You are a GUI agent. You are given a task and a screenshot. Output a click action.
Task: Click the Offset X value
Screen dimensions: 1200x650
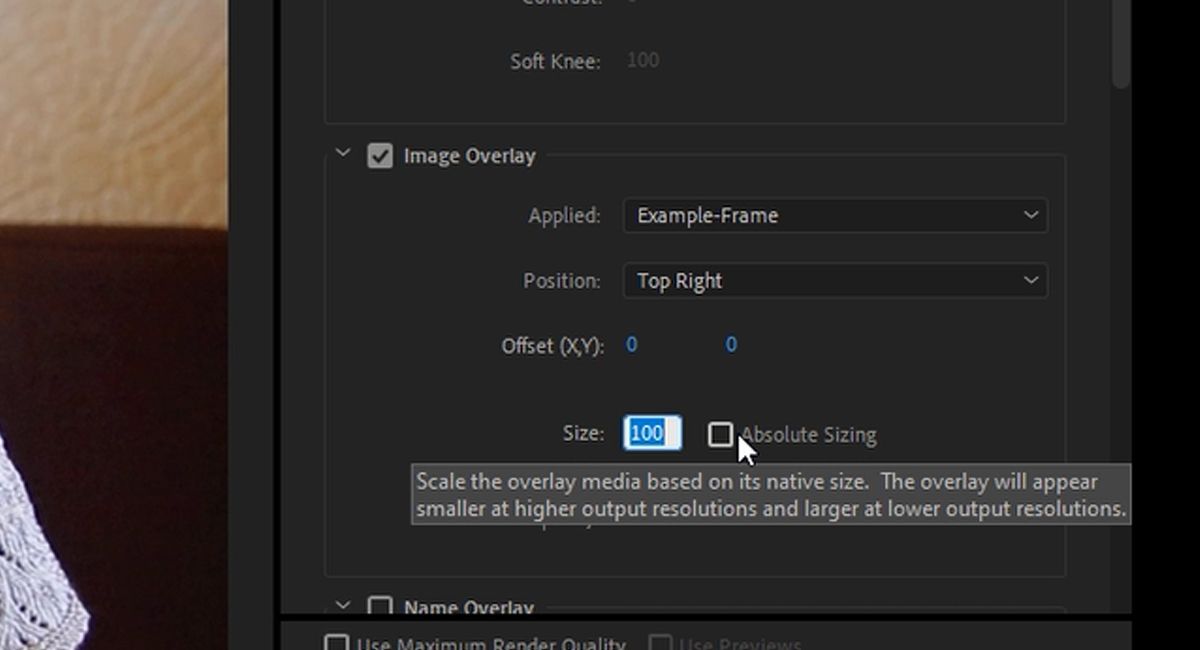[x=632, y=344]
